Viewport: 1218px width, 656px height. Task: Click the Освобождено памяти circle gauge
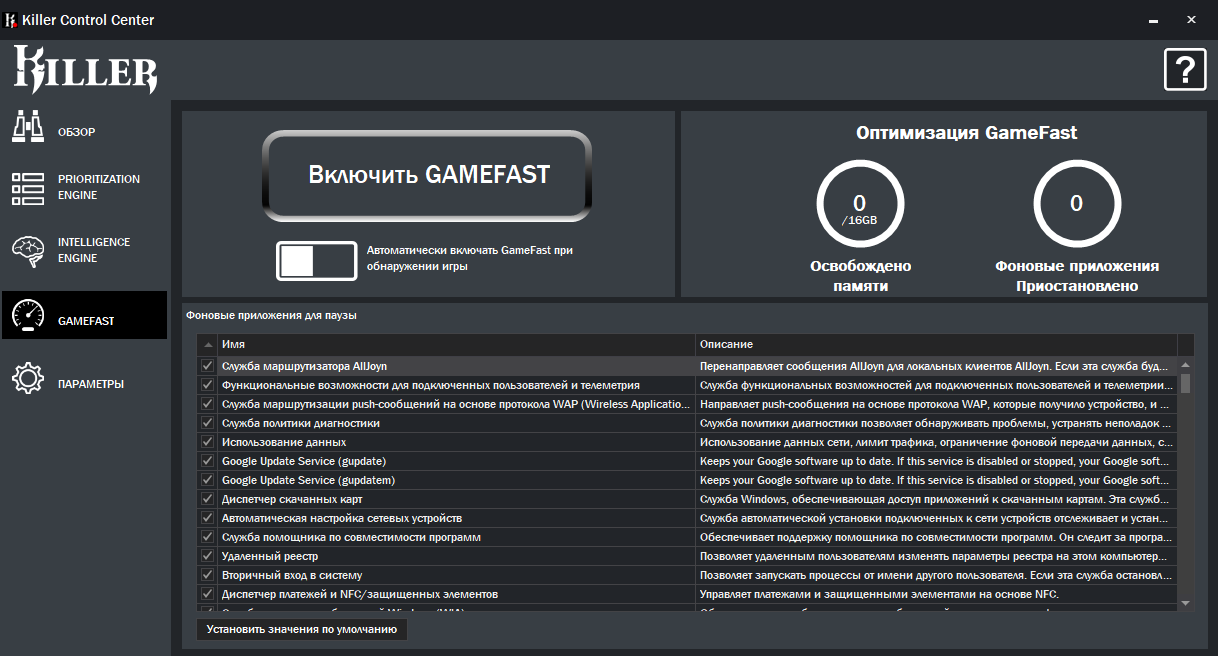(860, 205)
